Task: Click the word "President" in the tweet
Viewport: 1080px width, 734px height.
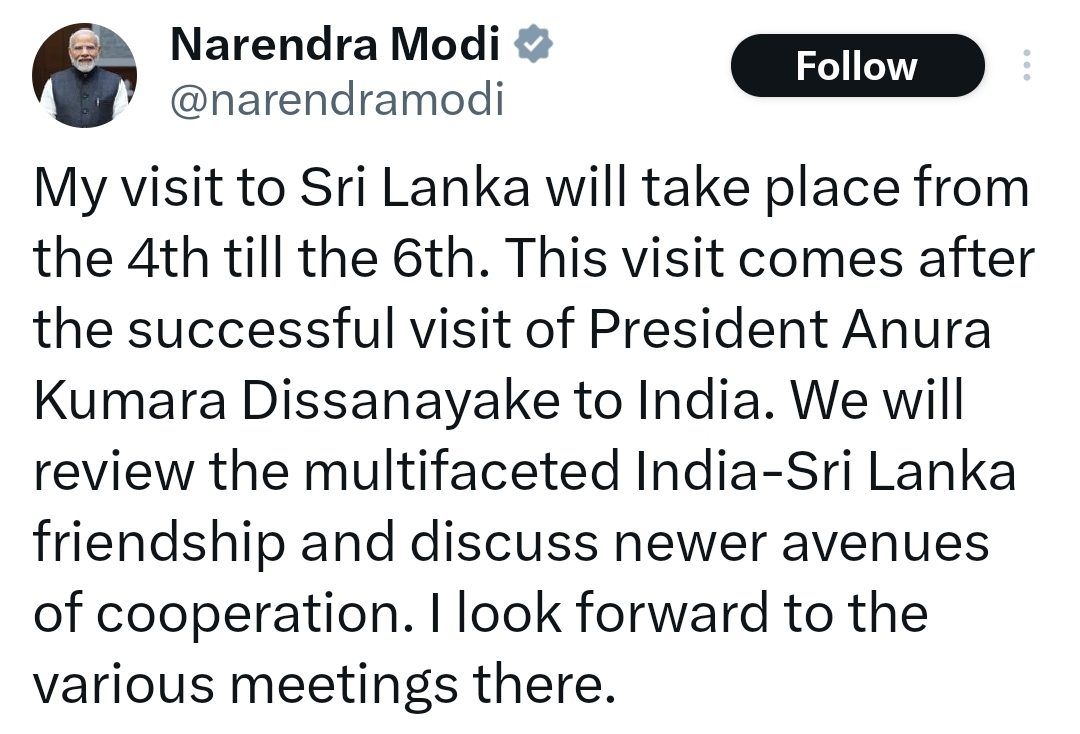Action: pyautogui.click(x=708, y=329)
